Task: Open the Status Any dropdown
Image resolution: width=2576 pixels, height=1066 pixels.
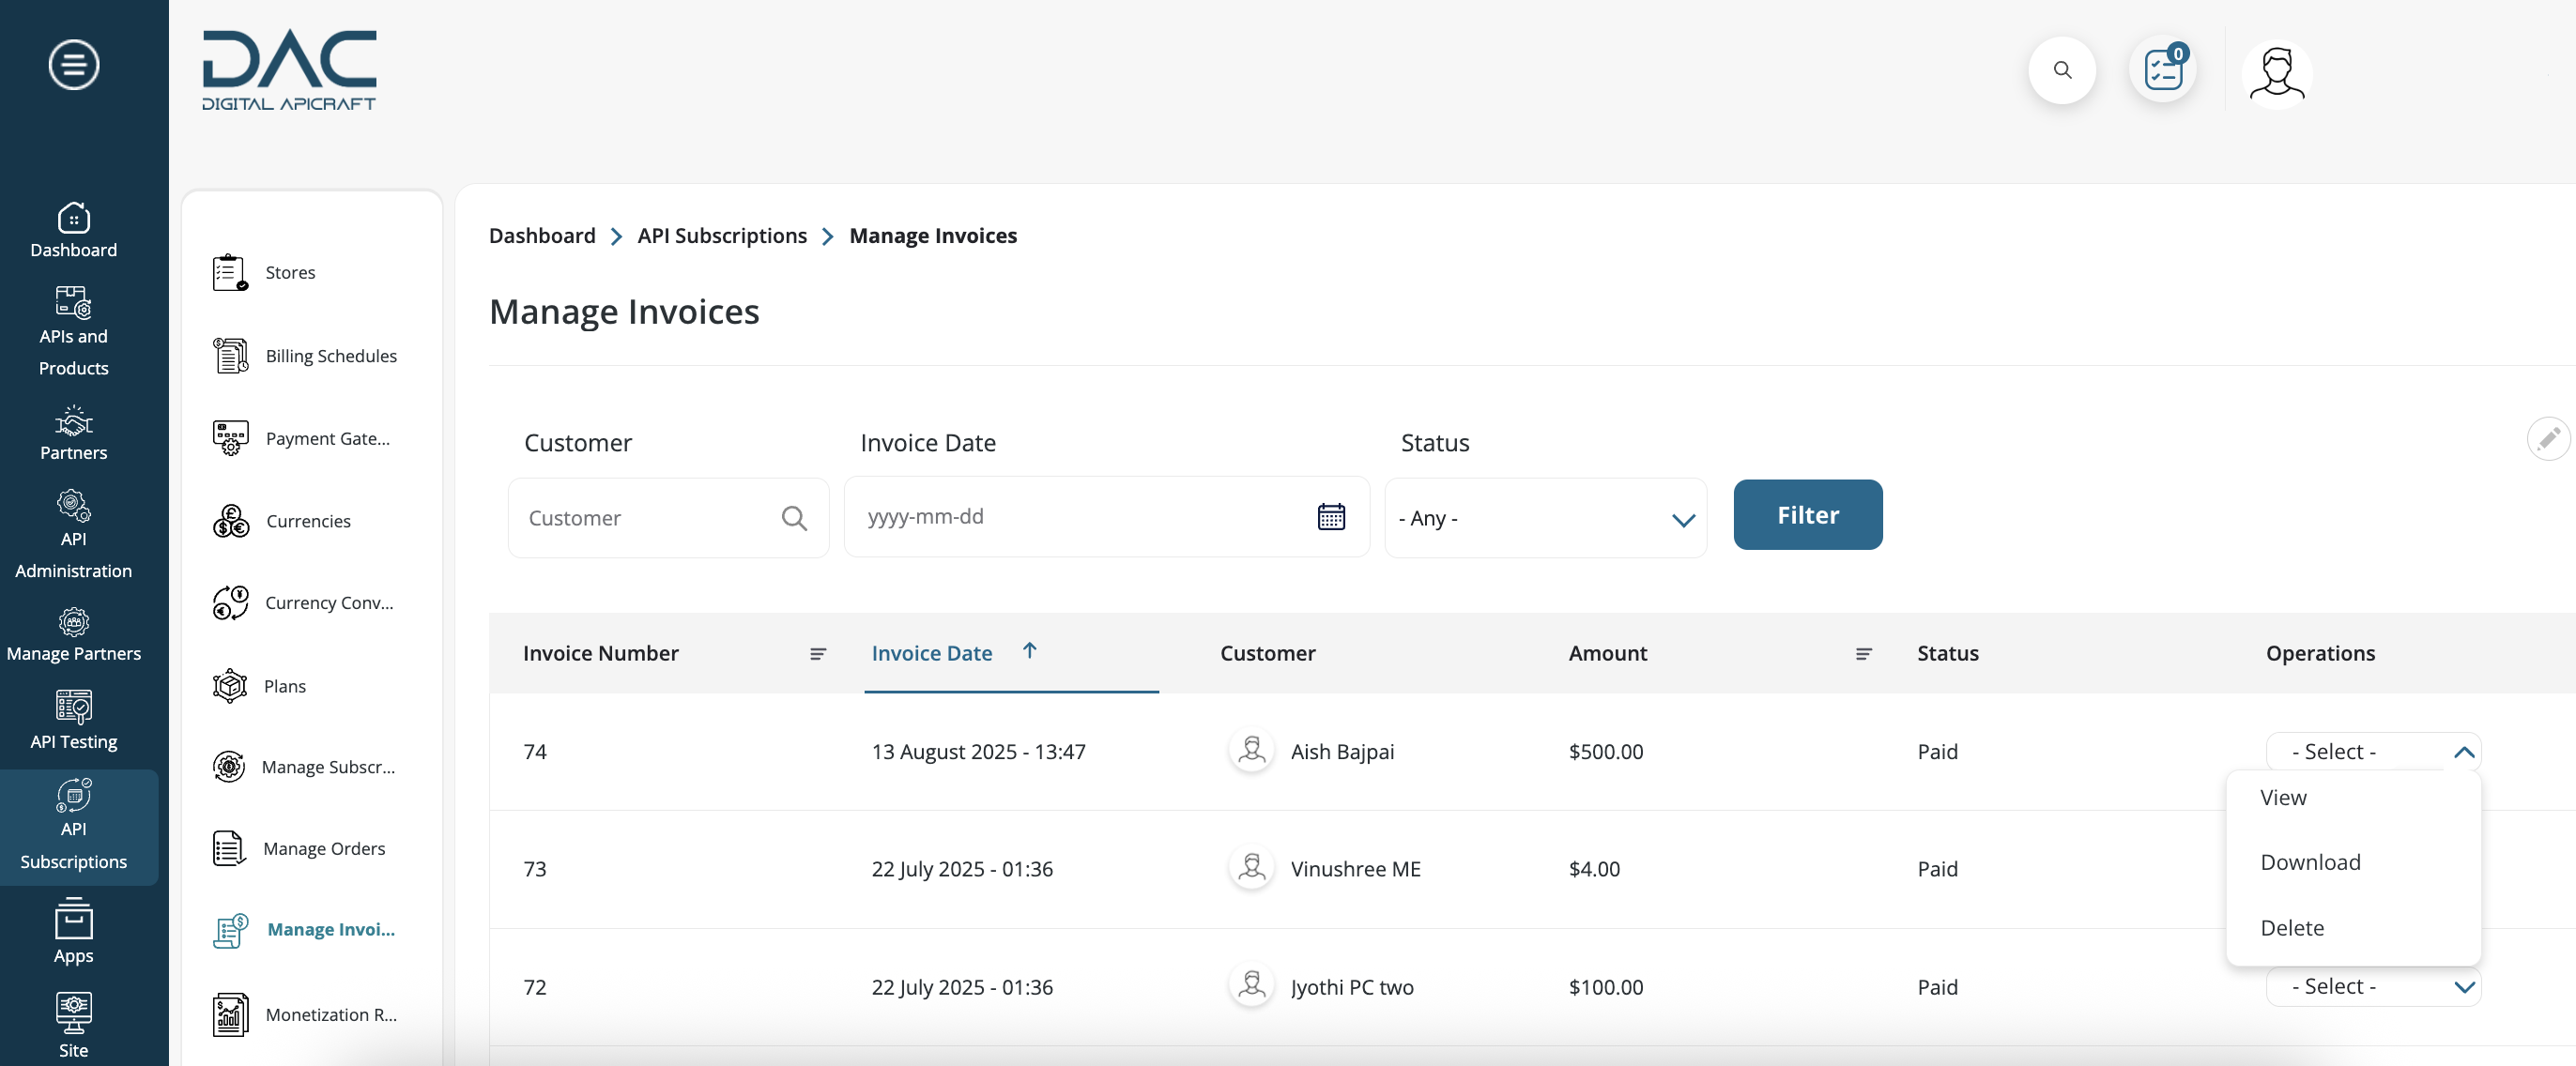Action: coord(1545,517)
